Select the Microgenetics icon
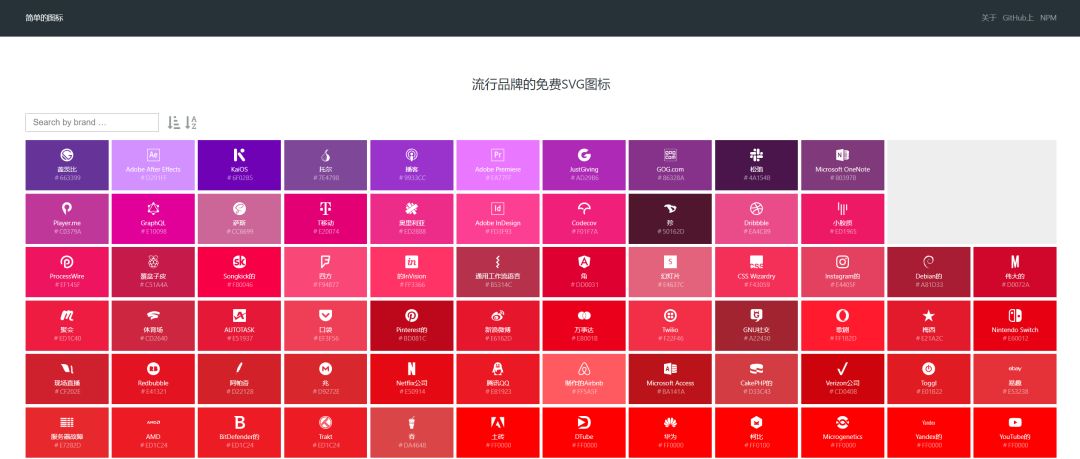The width and height of the screenshot is (1080, 459). click(842, 432)
